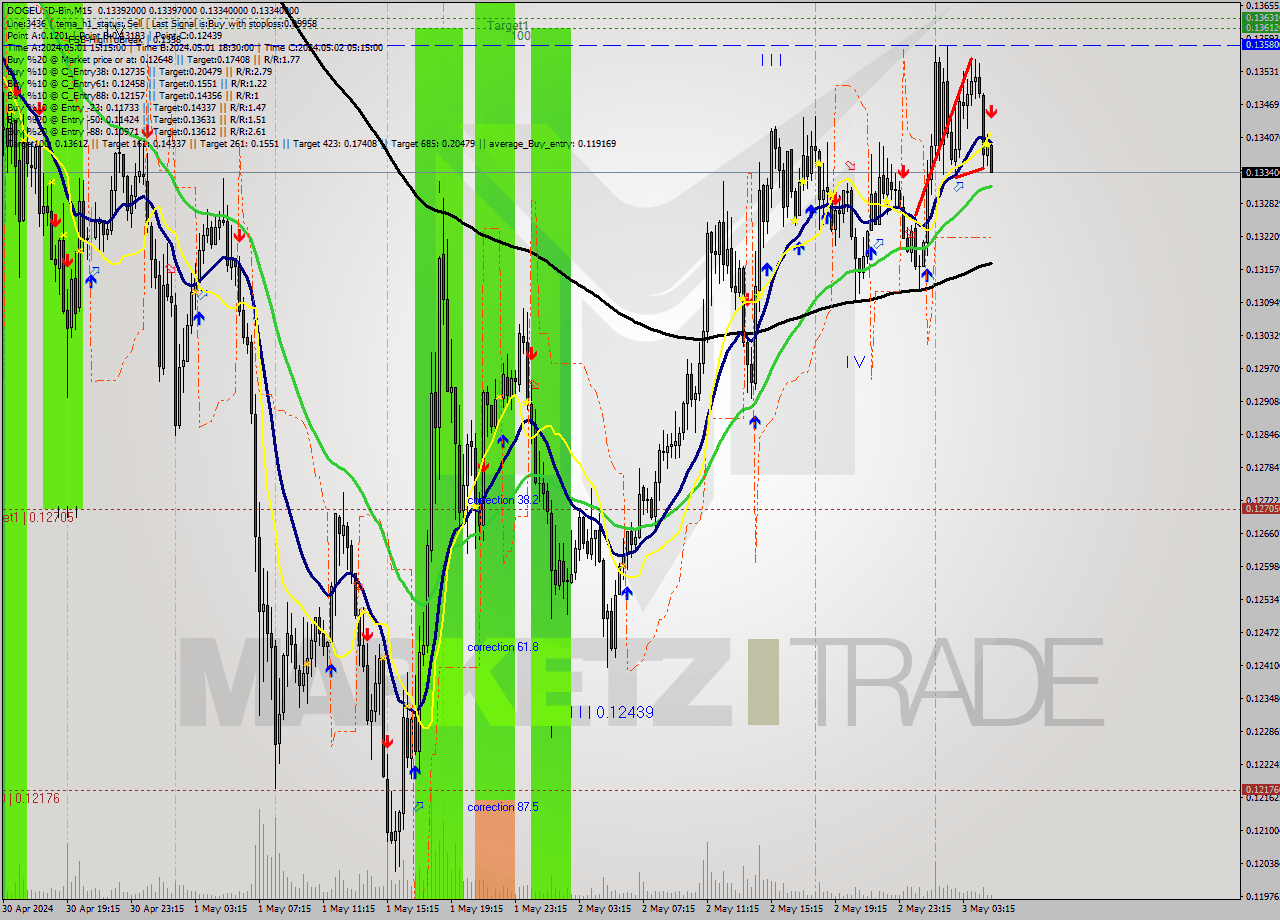Click the '2 May 23:15' time label
The image size is (1280, 920).
coord(925,908)
